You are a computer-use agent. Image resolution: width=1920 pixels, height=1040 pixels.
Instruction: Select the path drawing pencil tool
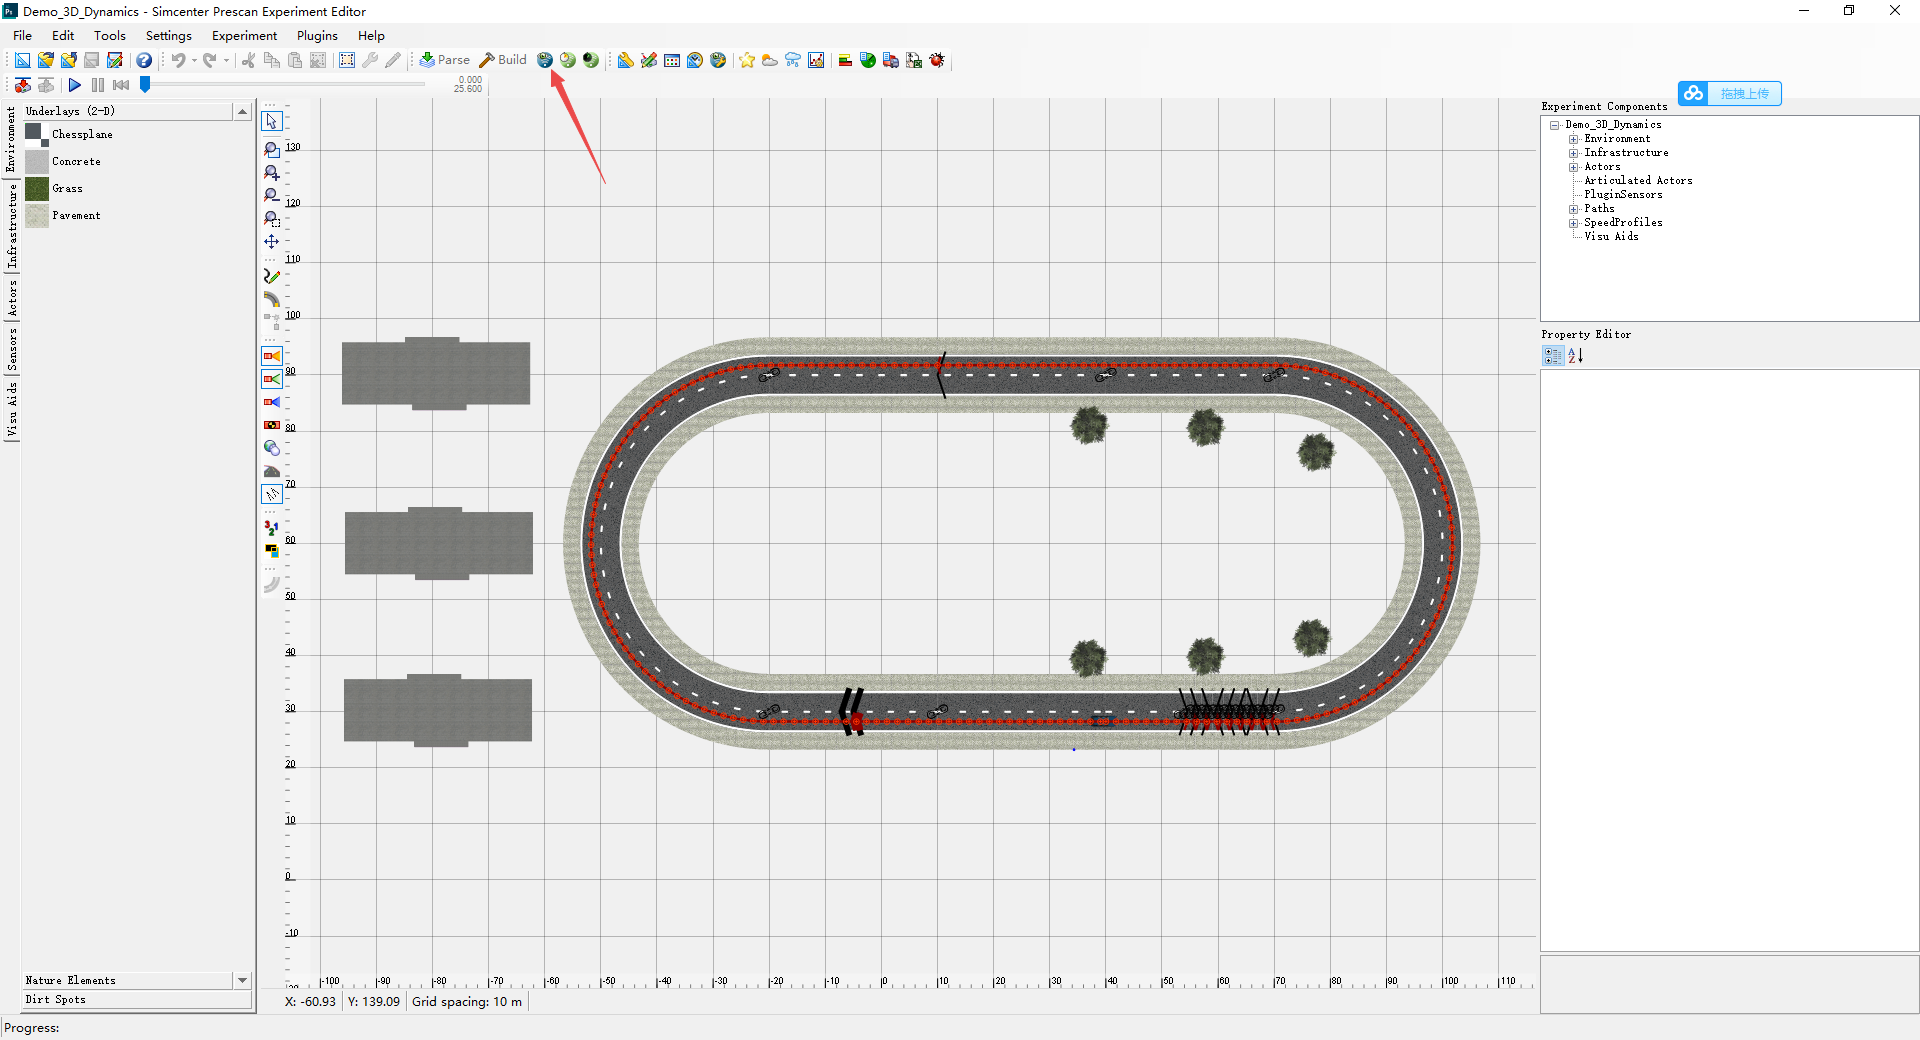271,276
